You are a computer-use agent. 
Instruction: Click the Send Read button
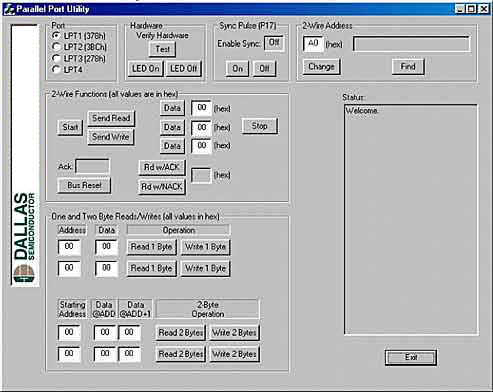(x=111, y=118)
